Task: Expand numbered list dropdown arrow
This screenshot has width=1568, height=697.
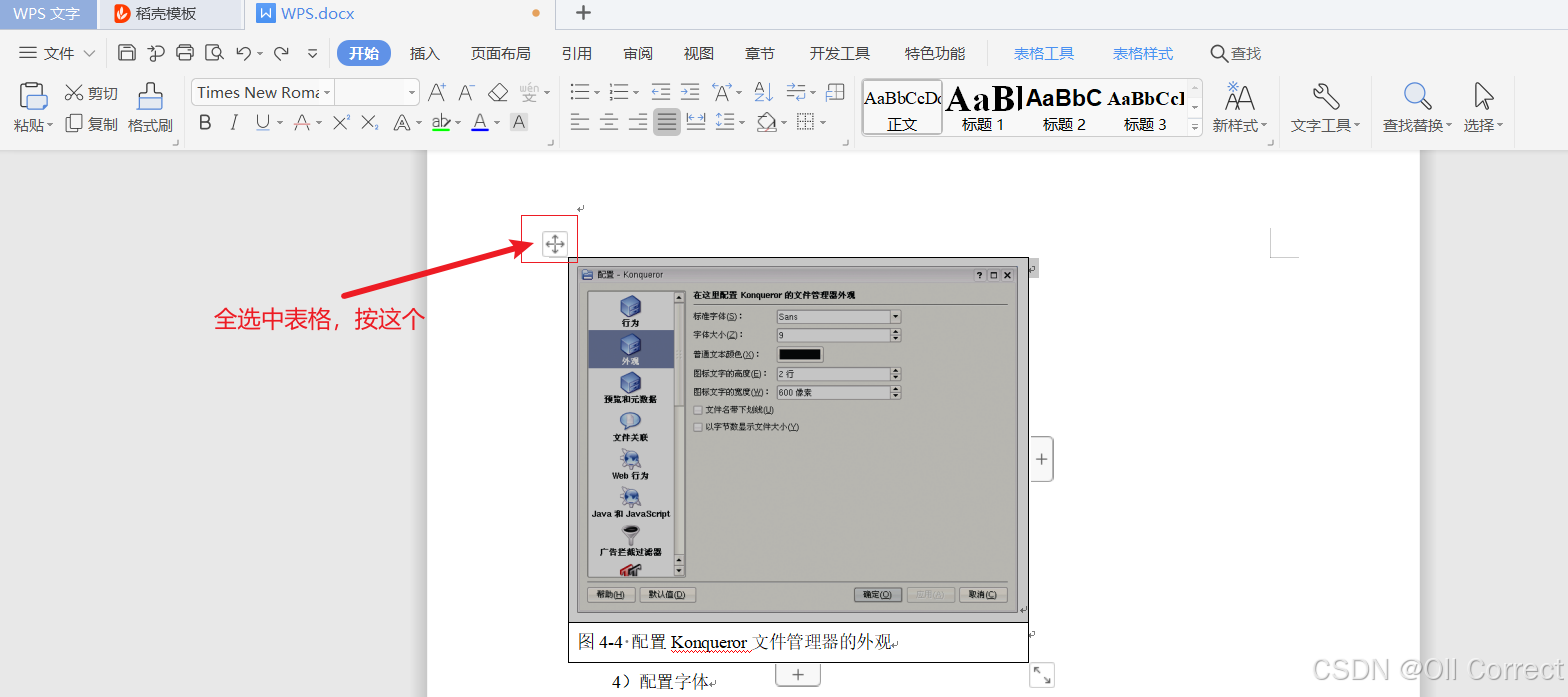Action: [636, 94]
